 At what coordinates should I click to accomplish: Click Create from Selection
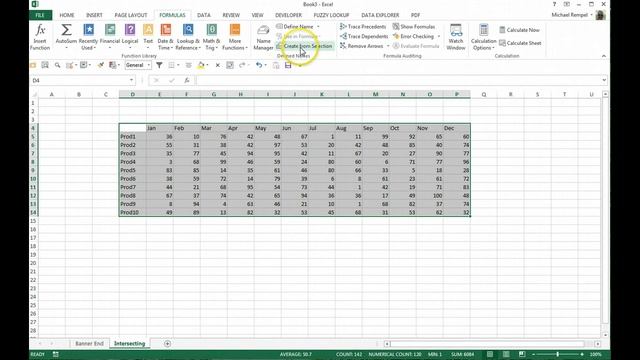(304, 46)
